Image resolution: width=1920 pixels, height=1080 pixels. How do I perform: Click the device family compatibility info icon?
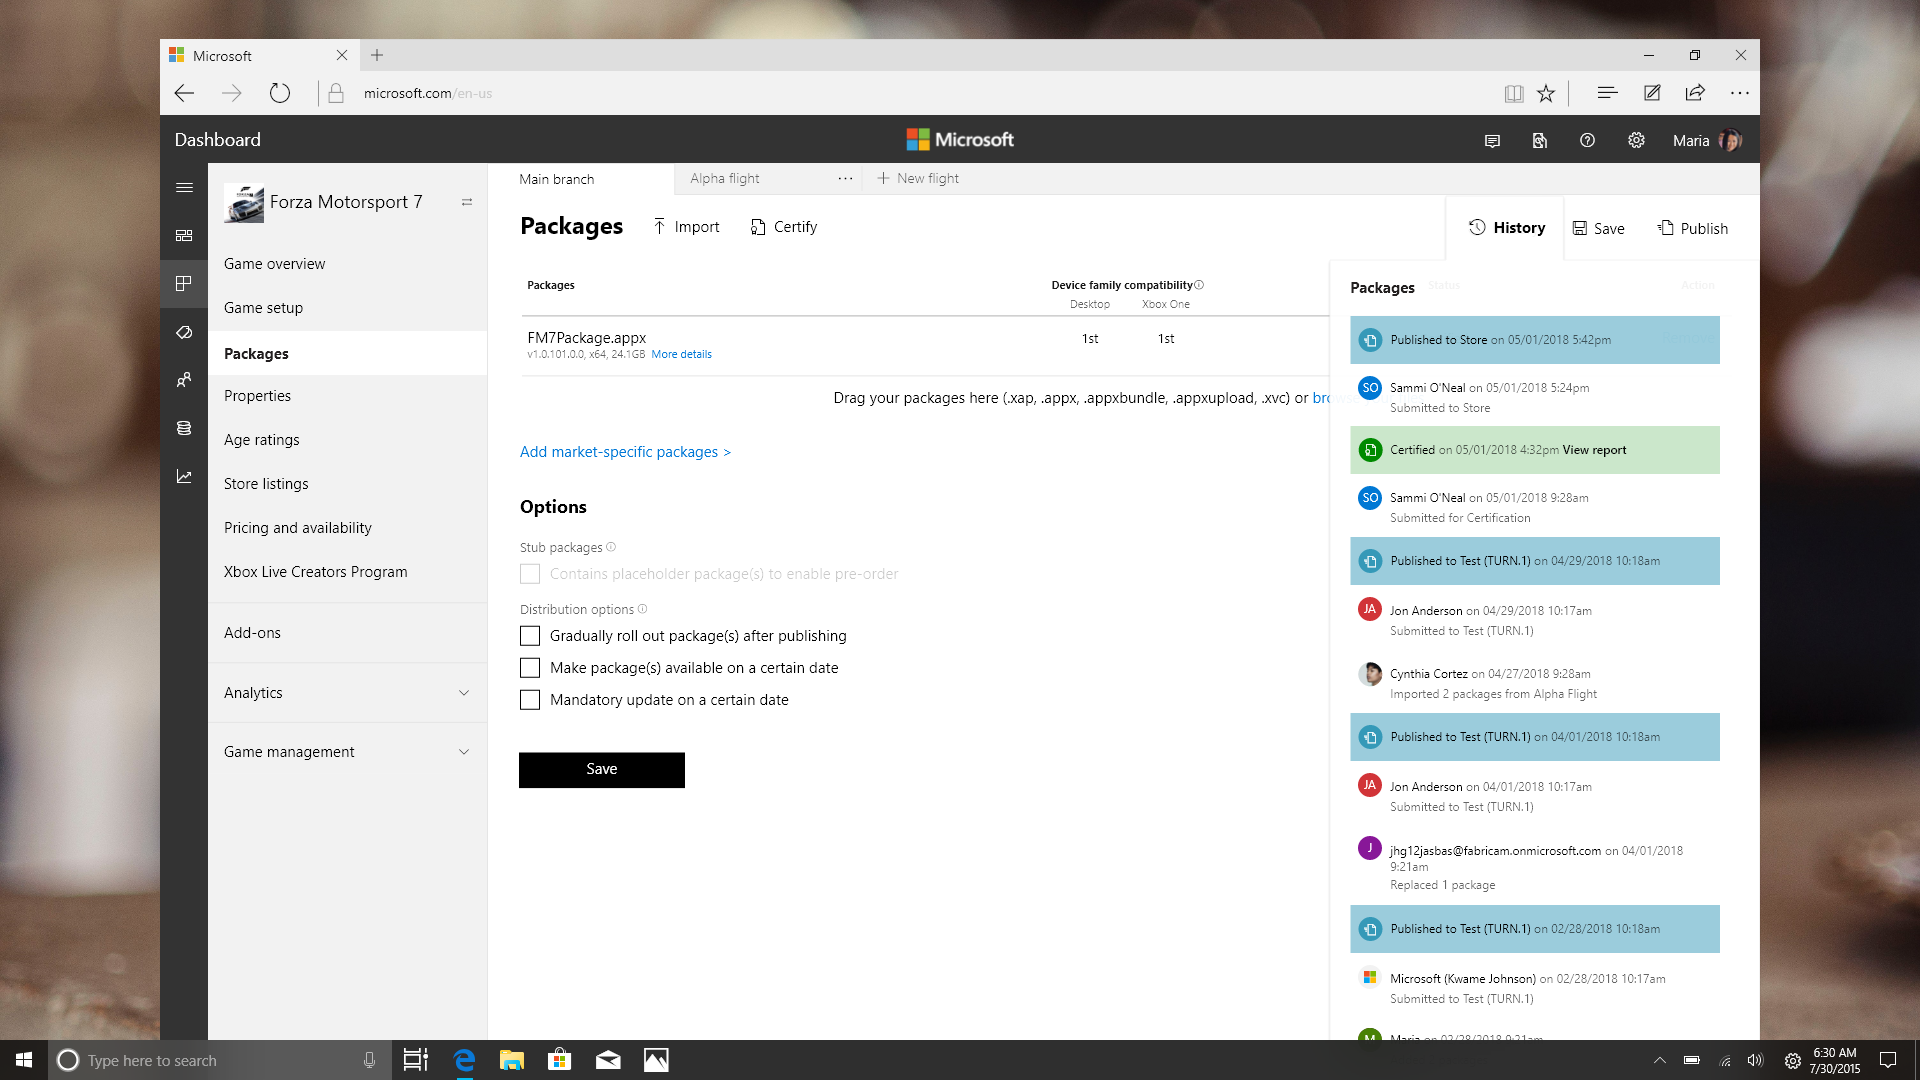(x=1199, y=285)
